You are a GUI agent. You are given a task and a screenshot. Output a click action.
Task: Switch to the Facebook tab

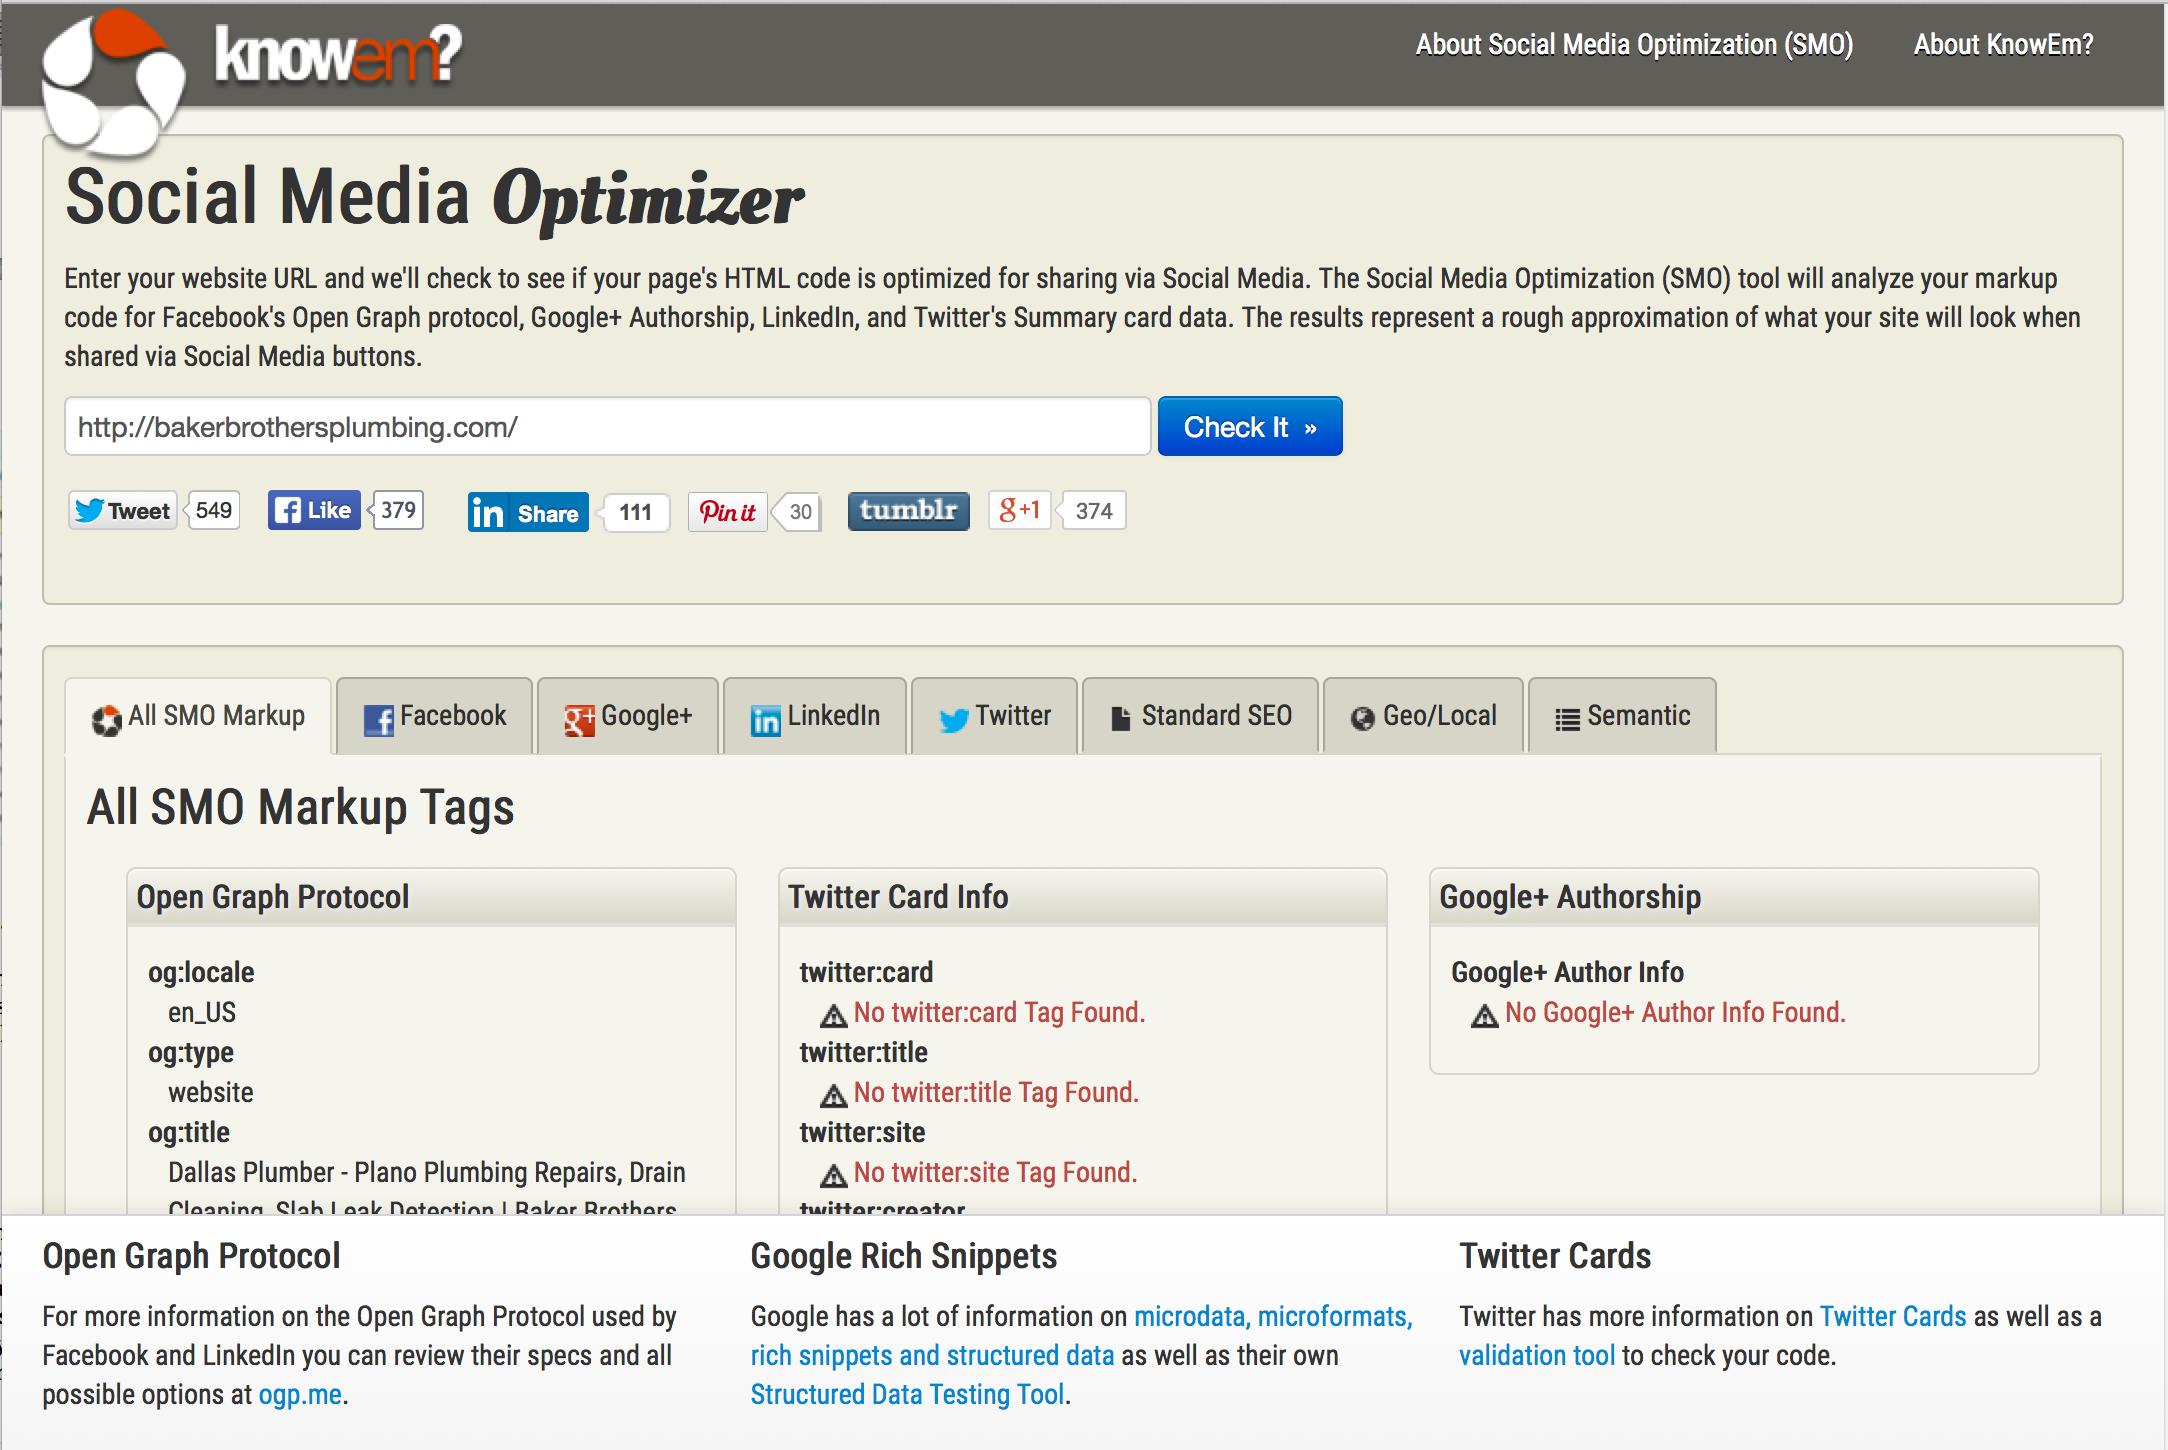(x=434, y=716)
